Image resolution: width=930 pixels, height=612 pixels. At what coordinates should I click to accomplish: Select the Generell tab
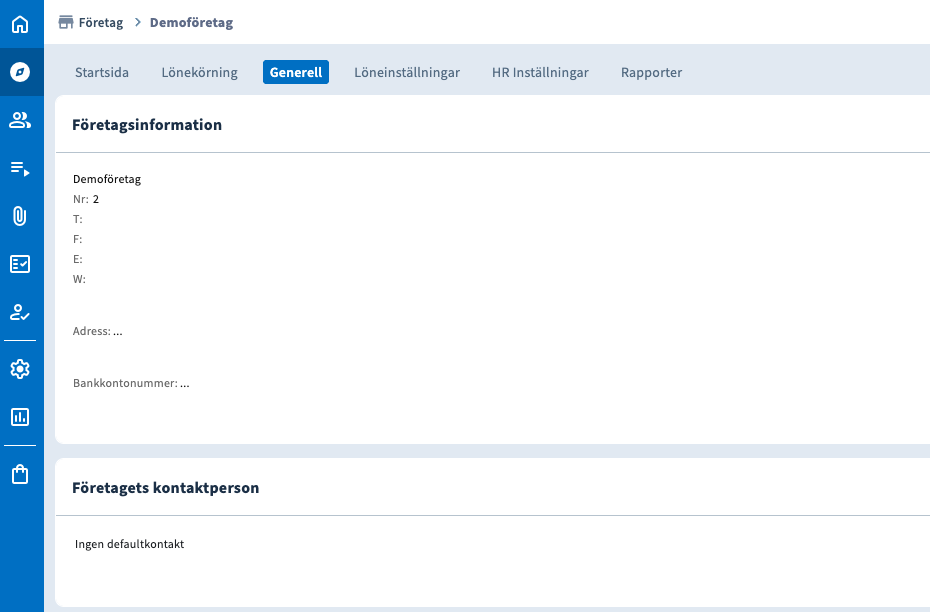[296, 72]
